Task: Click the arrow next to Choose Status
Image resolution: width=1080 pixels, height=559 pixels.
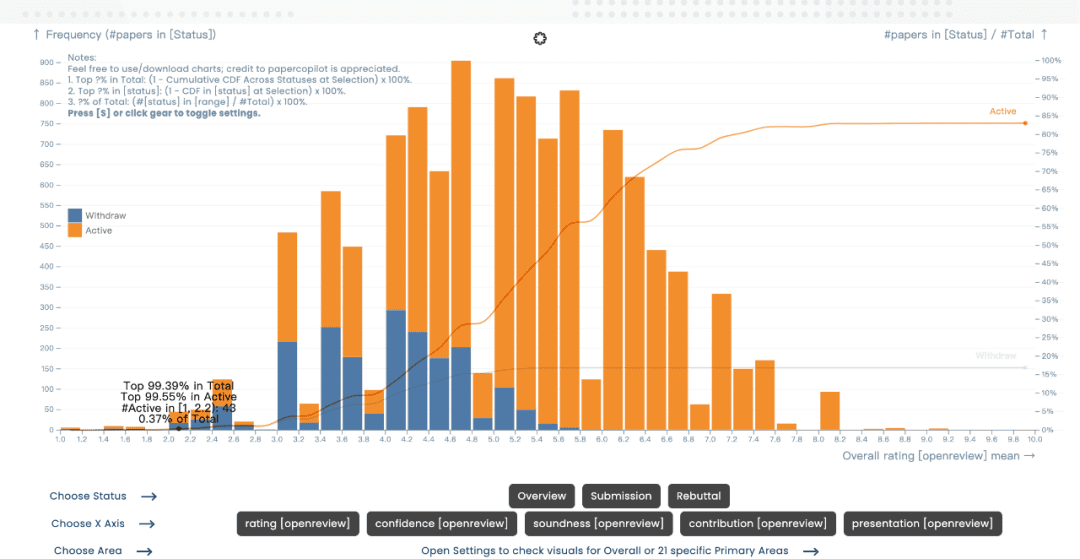Action: pos(149,496)
